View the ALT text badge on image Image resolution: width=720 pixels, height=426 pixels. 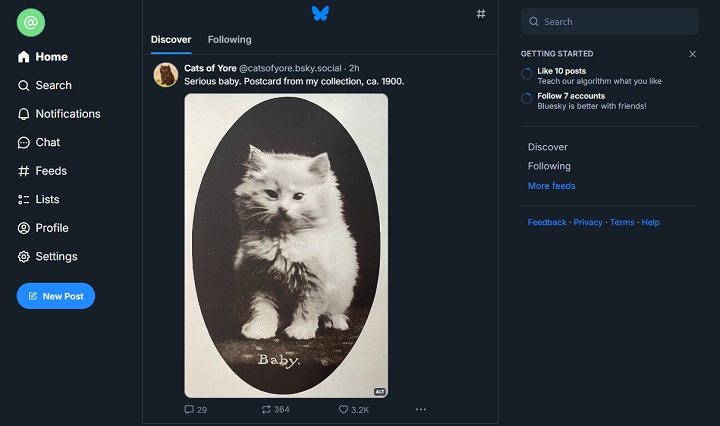[x=380, y=392]
